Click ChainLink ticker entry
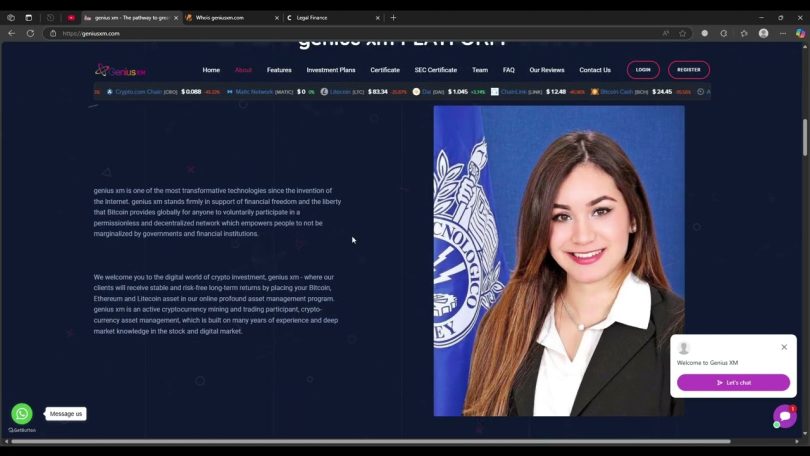The image size is (810, 456). click(x=538, y=92)
